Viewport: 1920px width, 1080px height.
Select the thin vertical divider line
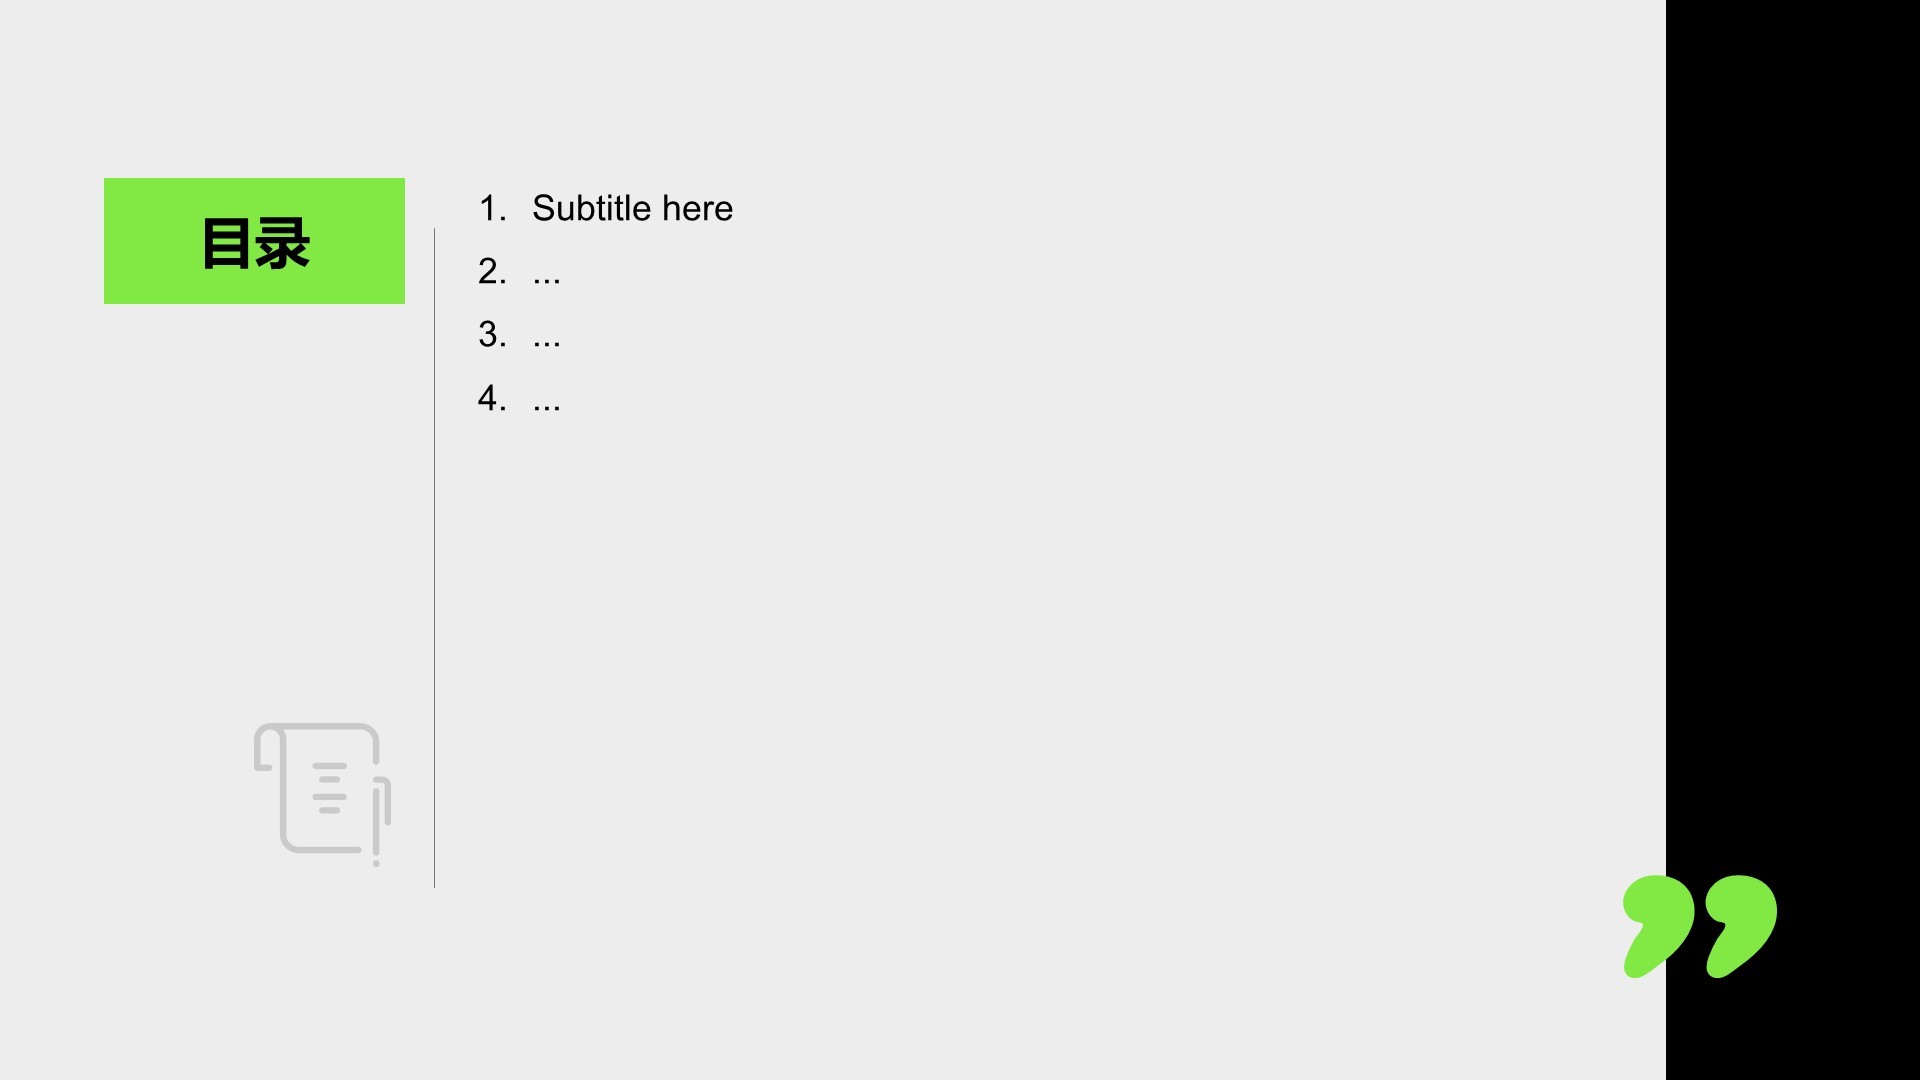(x=434, y=558)
